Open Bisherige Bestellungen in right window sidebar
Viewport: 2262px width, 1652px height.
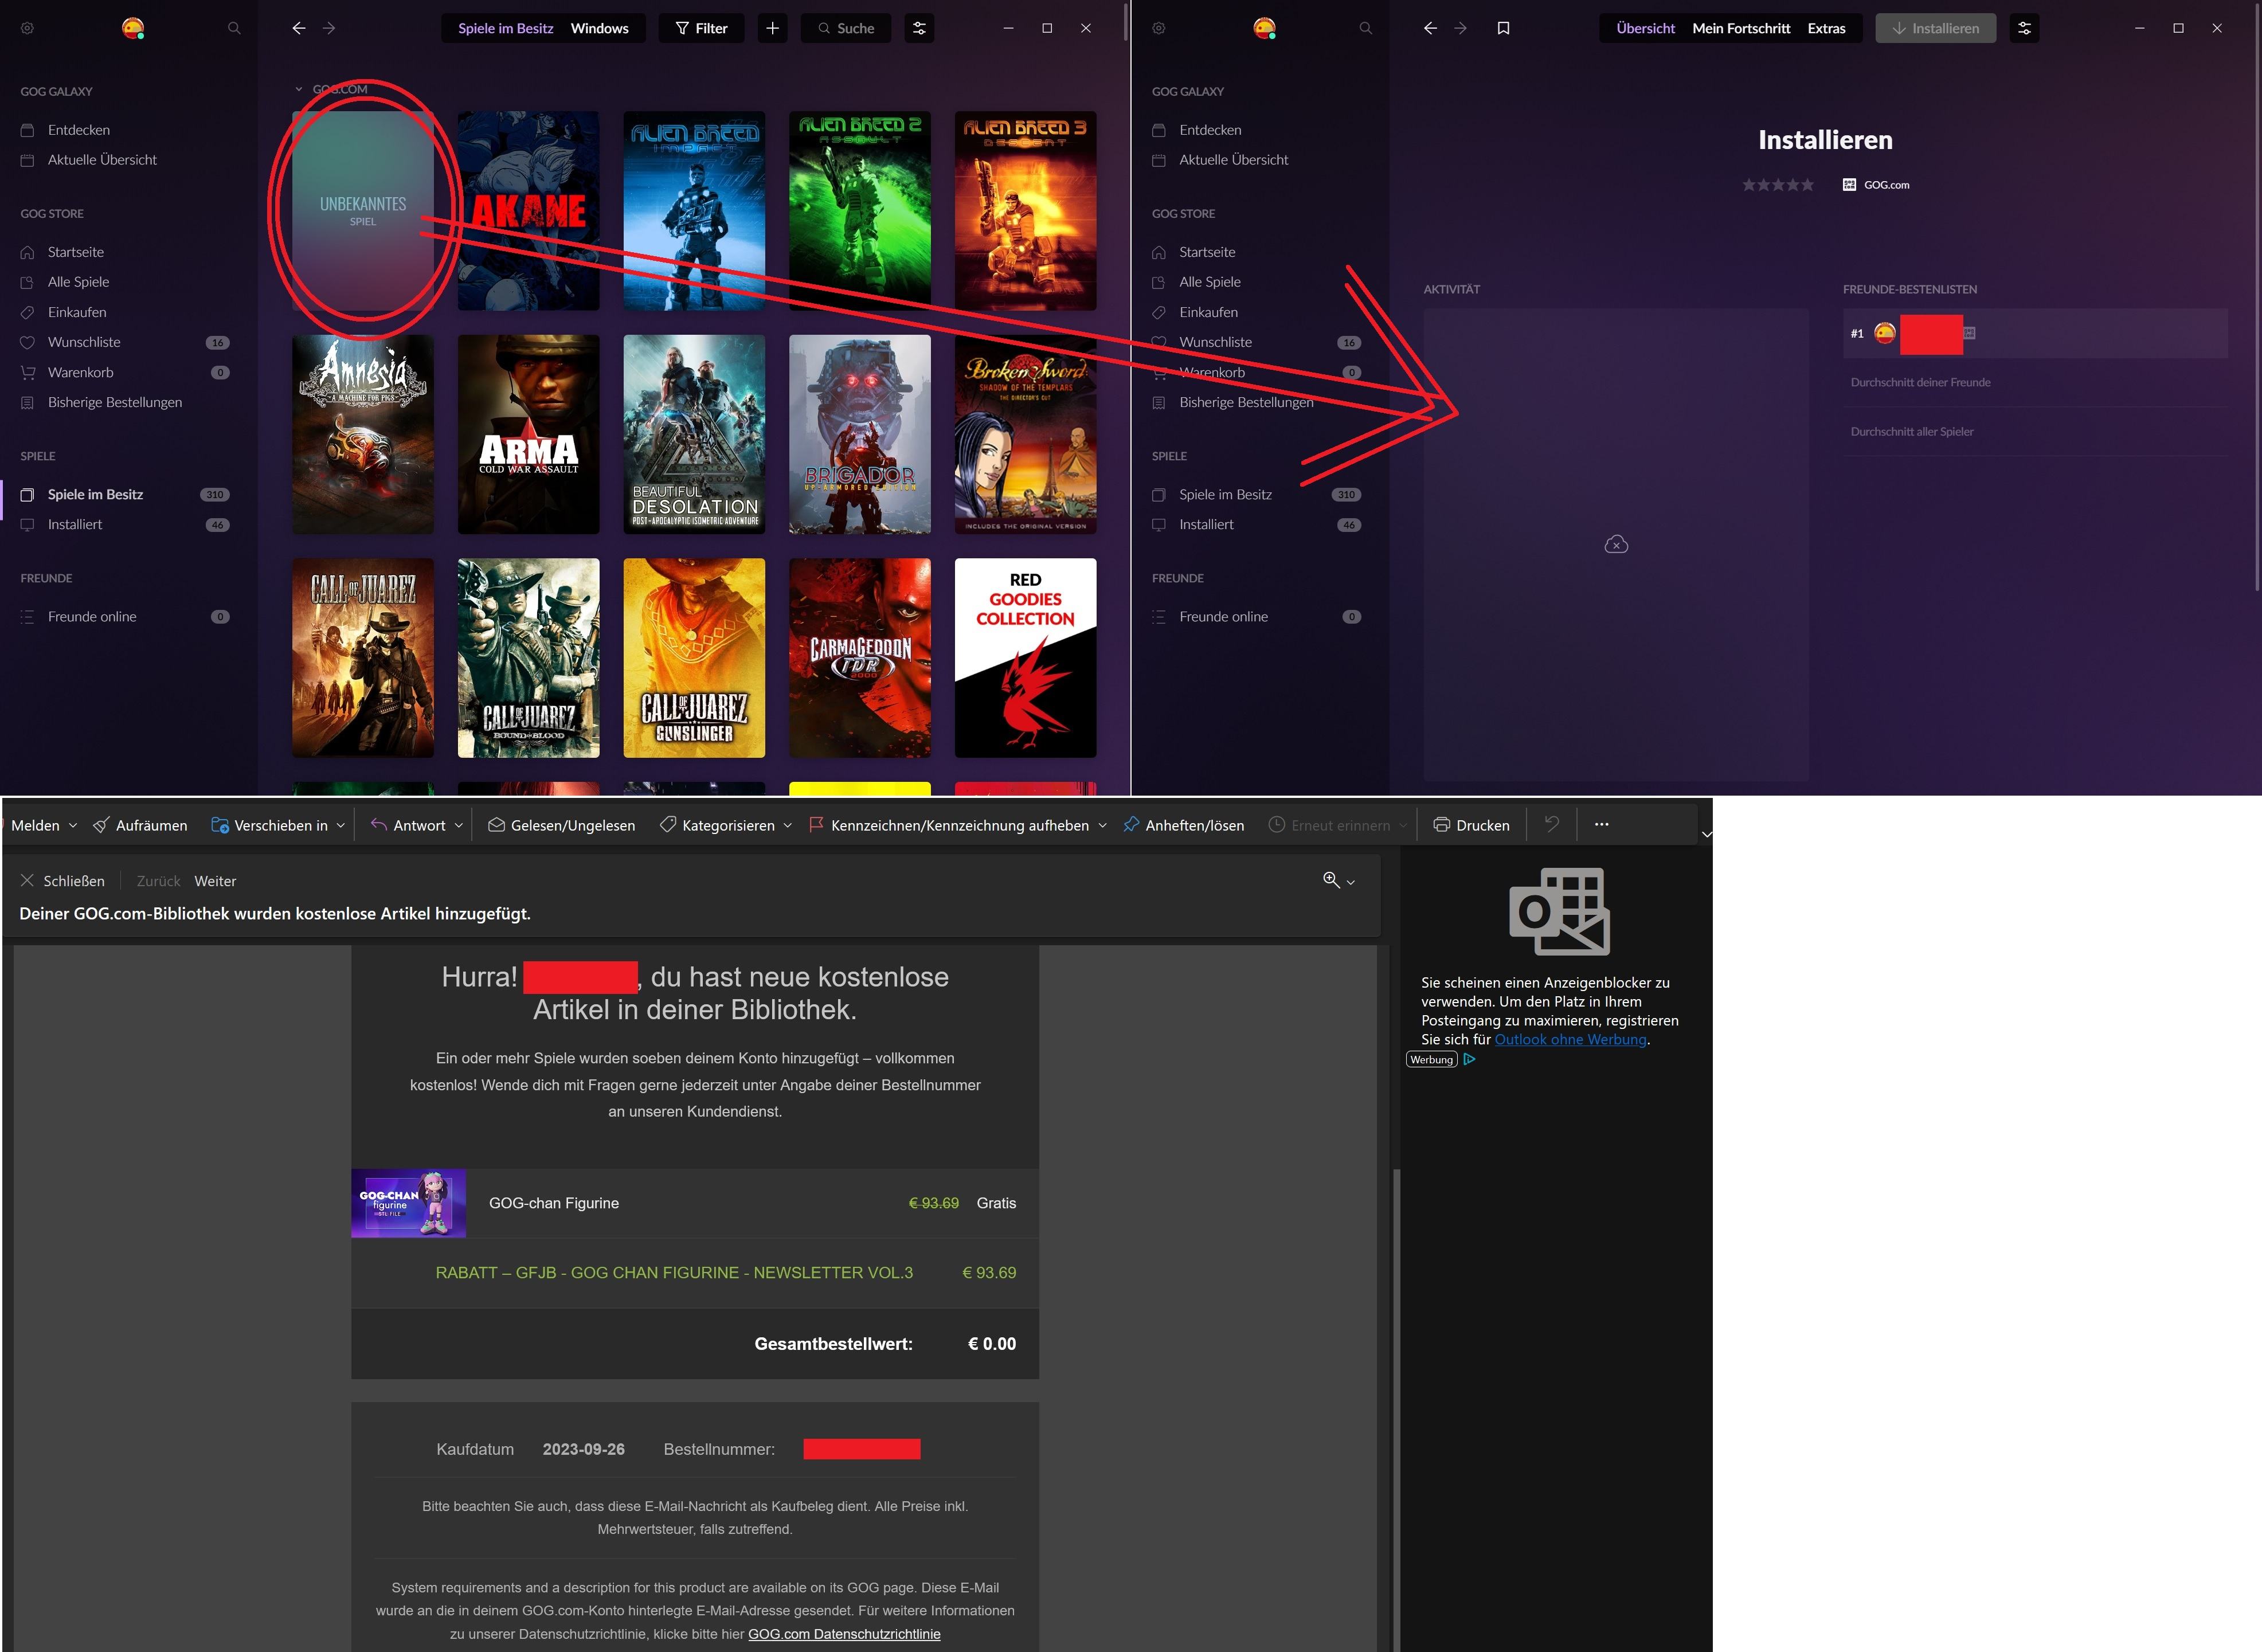1246,402
